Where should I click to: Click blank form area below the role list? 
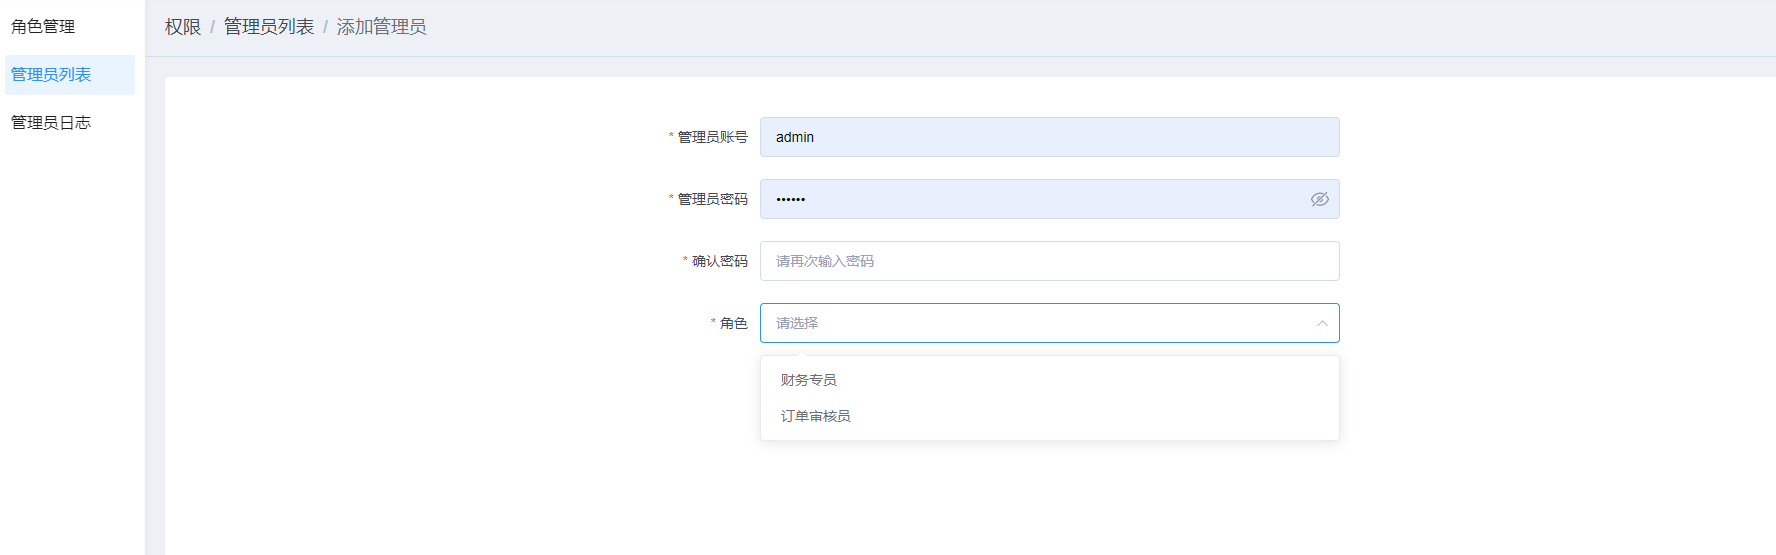pos(1000,500)
